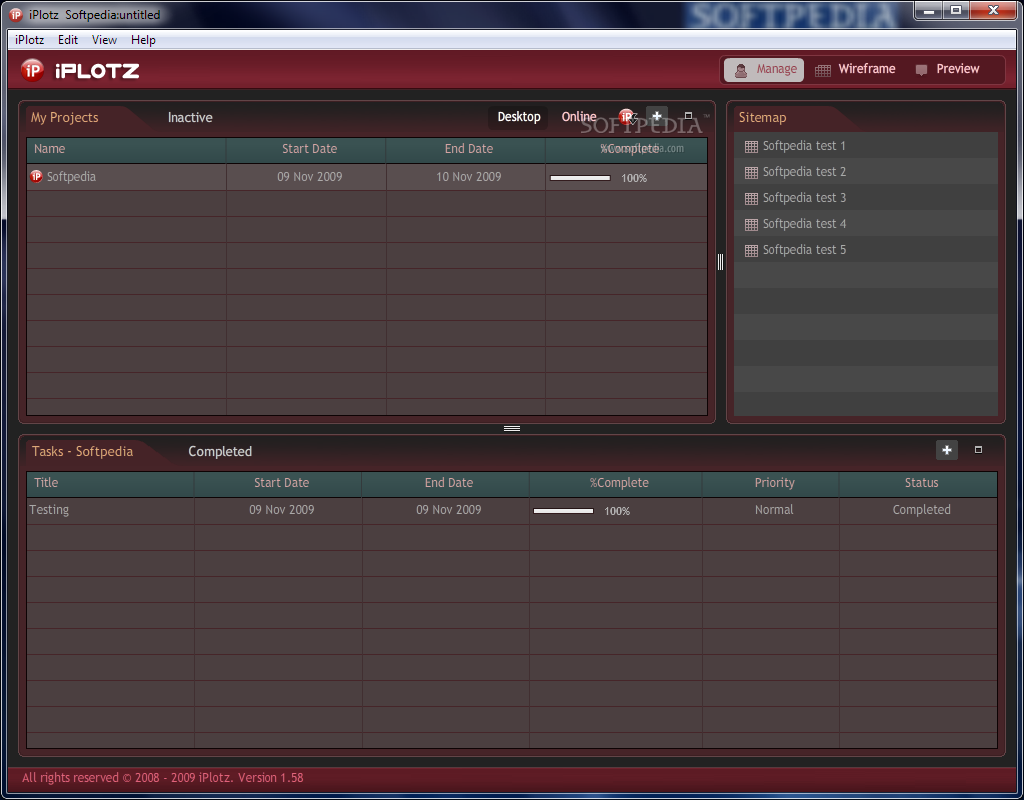Sort tasks by Start Date column
Screen dimensions: 1024x800
pyautogui.click(x=278, y=483)
